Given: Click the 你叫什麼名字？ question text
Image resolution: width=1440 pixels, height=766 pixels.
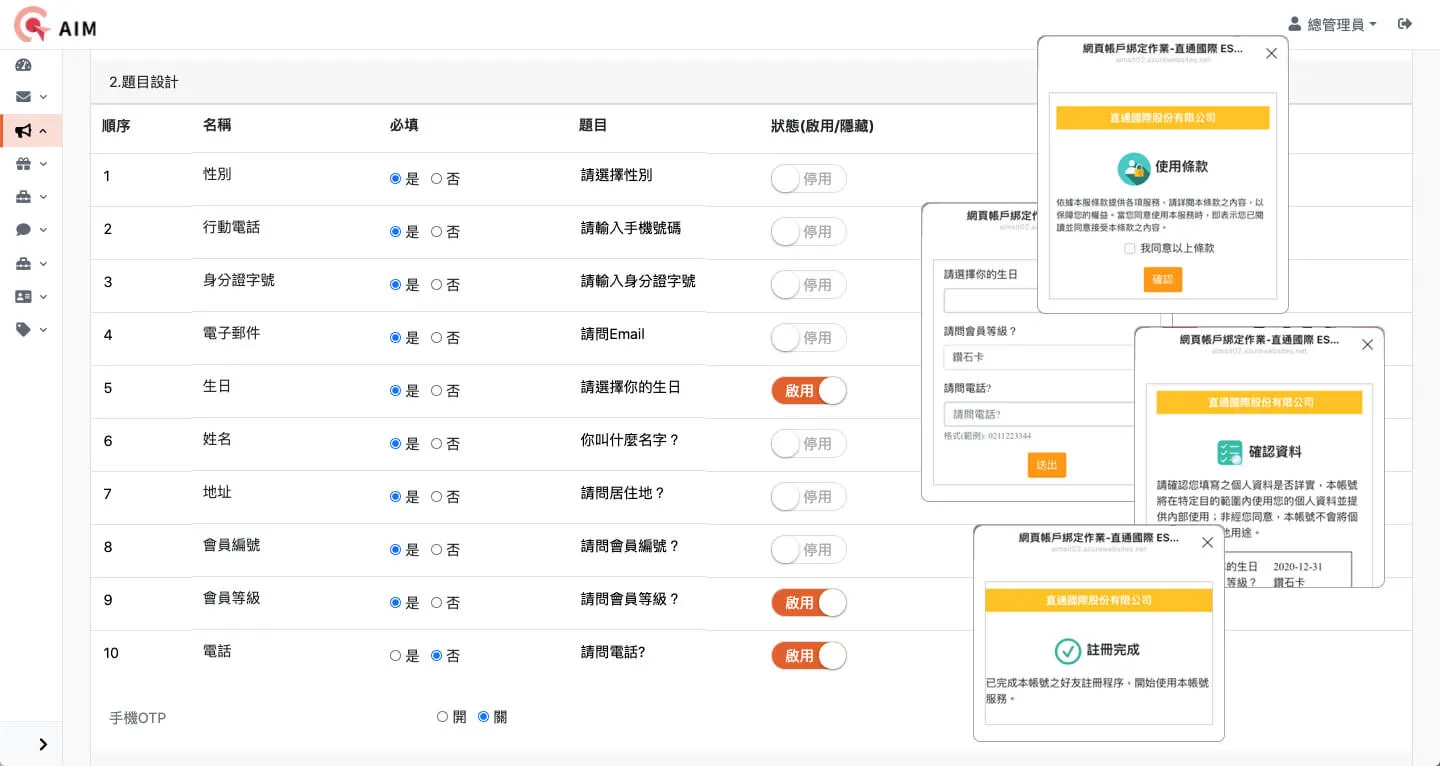Looking at the screenshot, I should (631, 440).
